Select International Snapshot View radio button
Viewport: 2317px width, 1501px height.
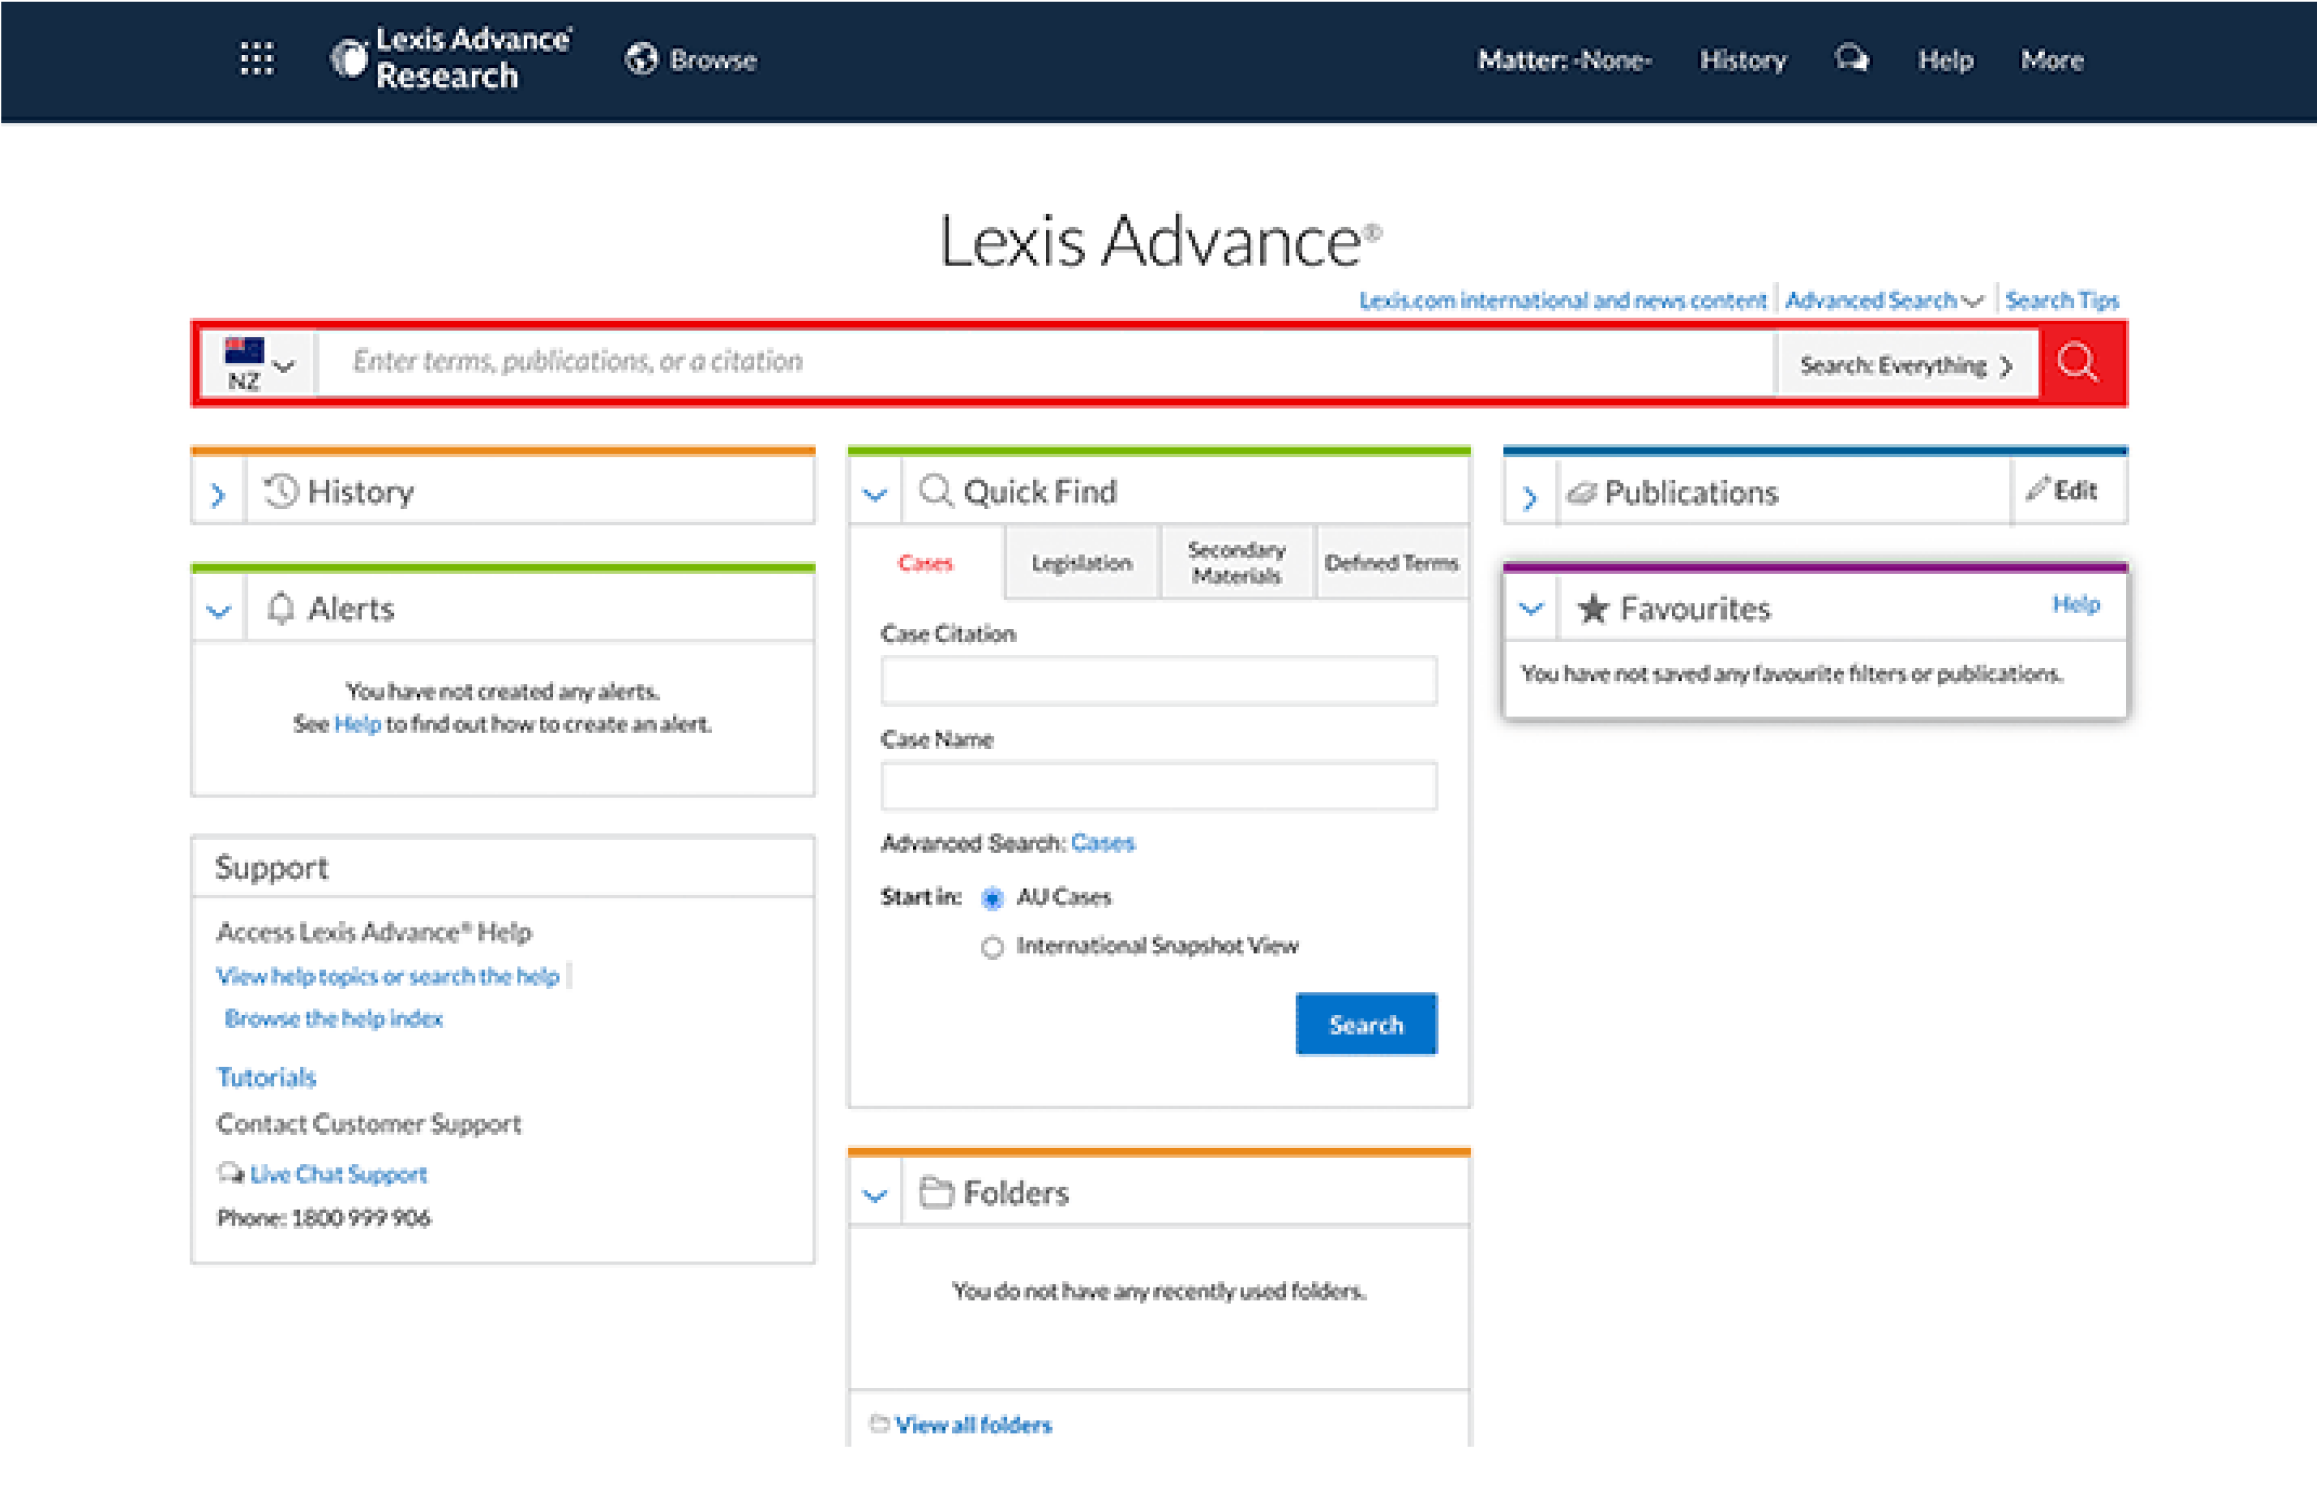click(992, 947)
